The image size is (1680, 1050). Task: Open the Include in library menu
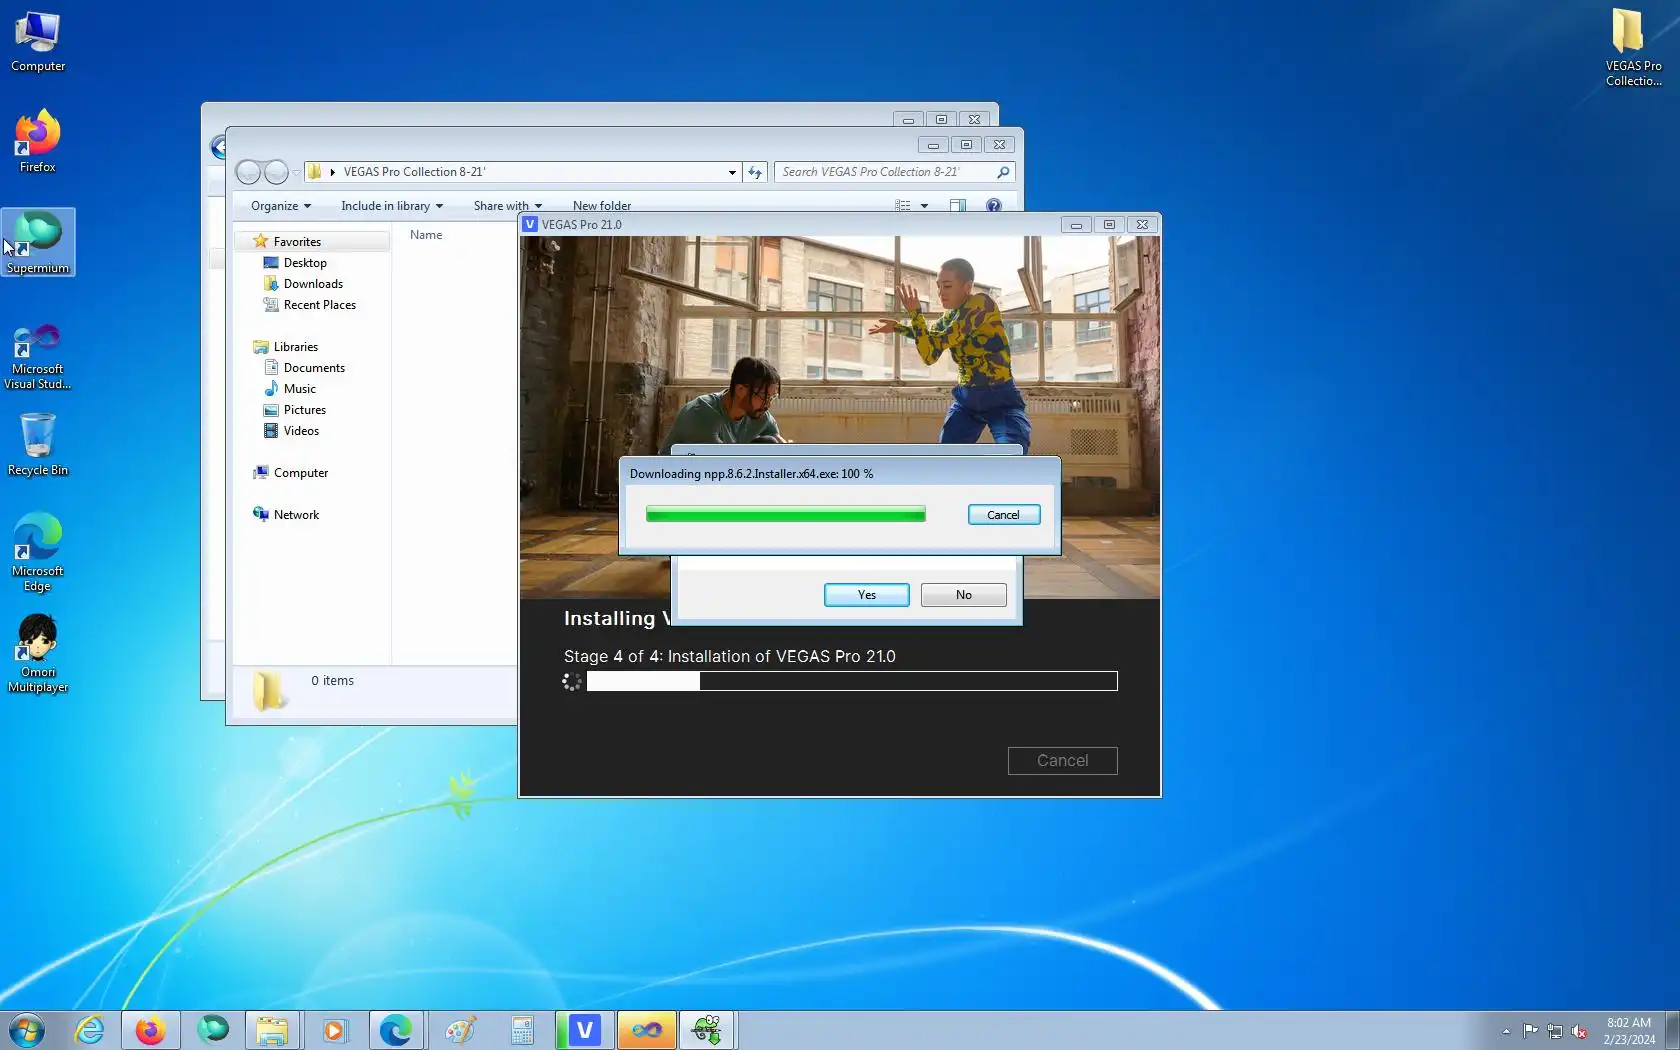392,206
